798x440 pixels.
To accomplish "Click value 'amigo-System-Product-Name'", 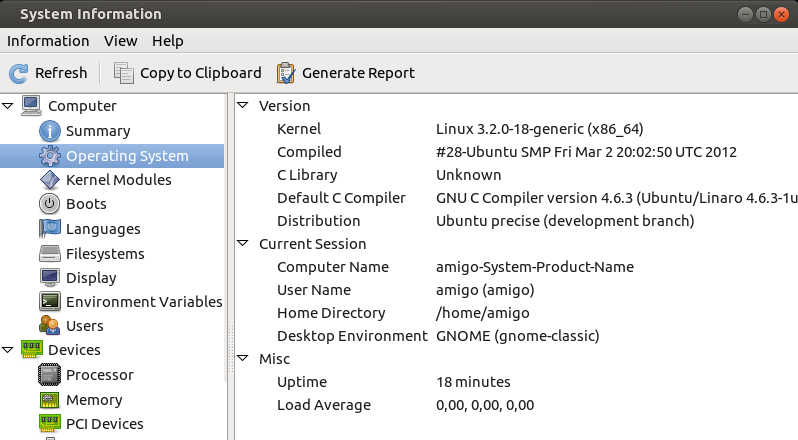I will (x=535, y=267).
